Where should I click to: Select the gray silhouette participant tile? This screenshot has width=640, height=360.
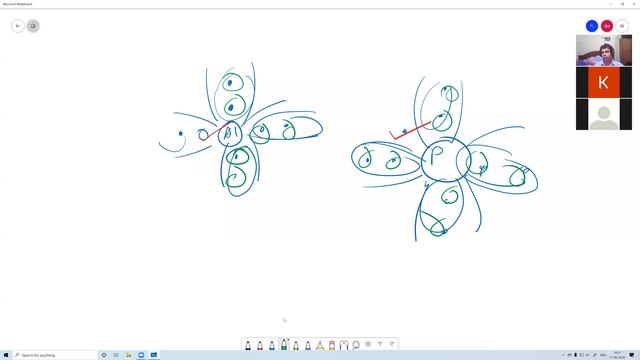point(604,114)
